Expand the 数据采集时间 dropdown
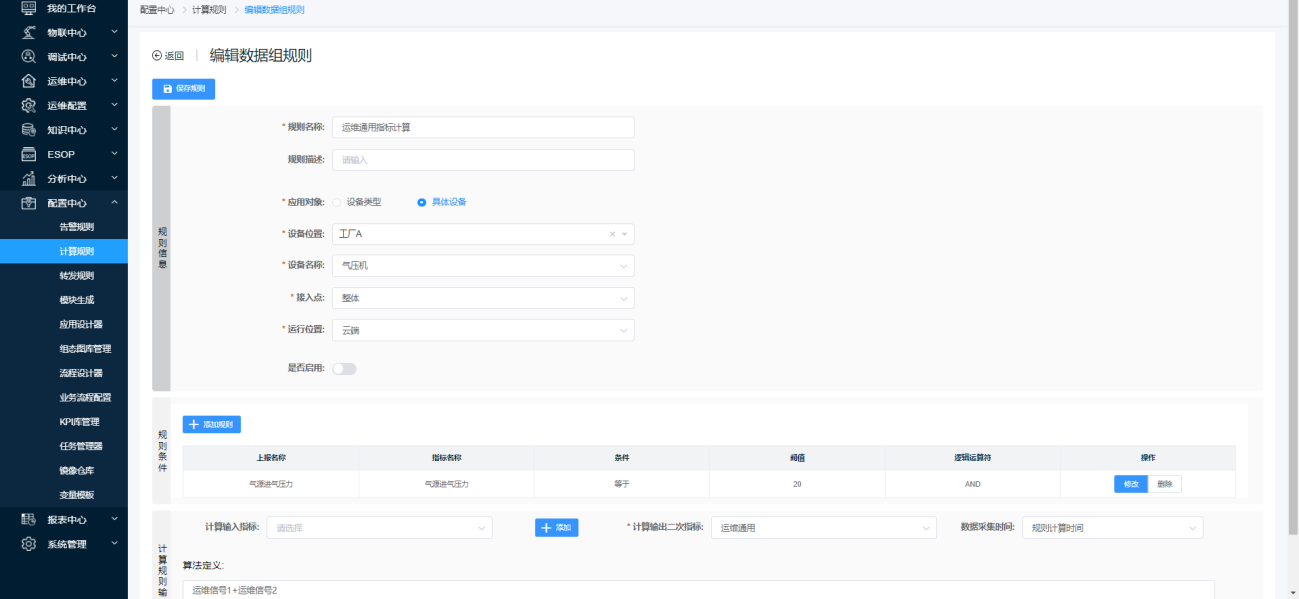 click(1112, 528)
